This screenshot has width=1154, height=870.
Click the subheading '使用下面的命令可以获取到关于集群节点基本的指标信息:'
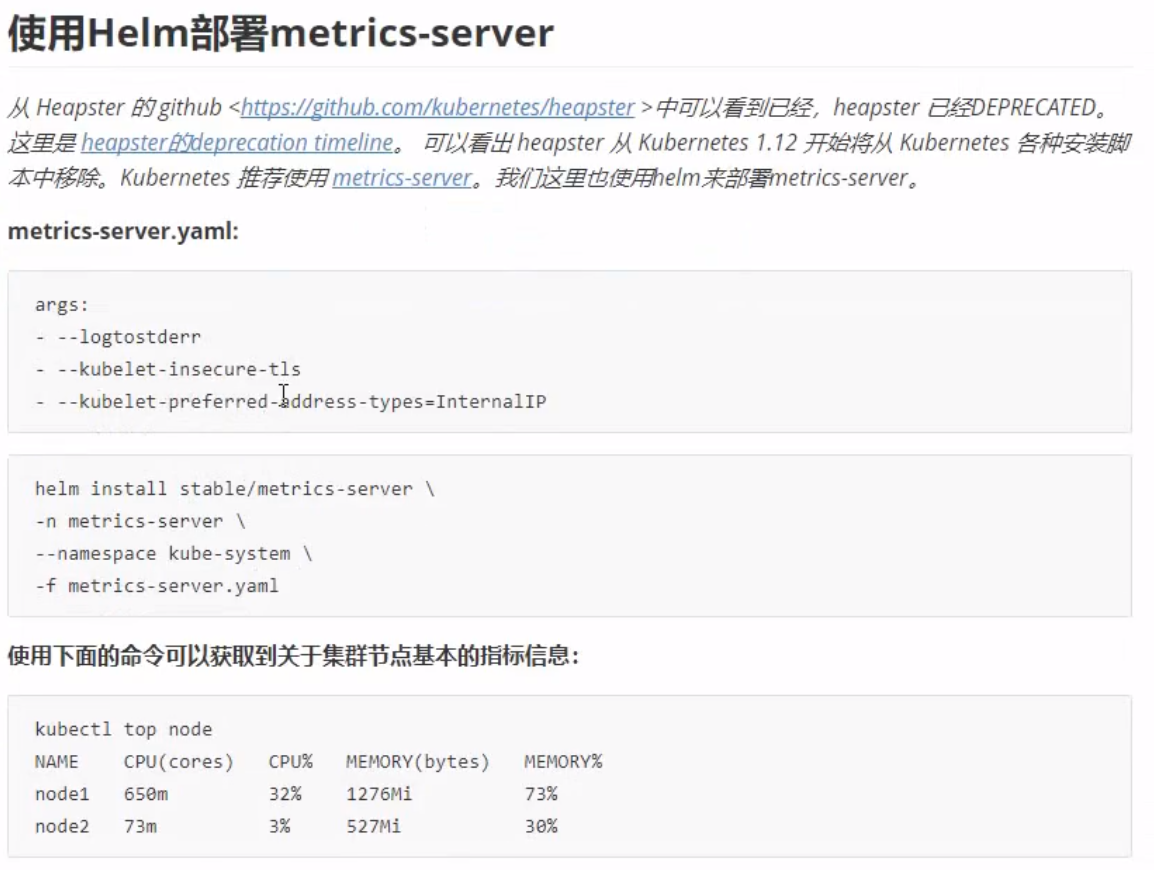click(294, 655)
